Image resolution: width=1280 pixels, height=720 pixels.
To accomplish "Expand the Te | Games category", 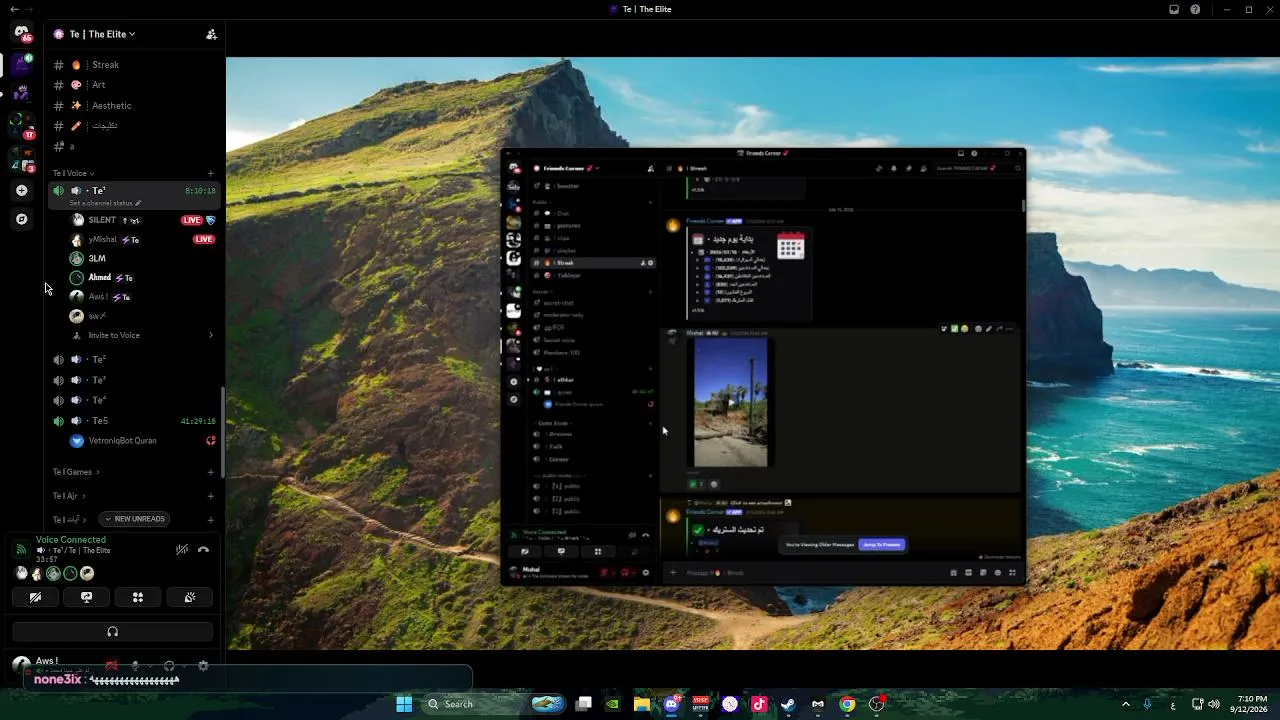I will point(73,472).
